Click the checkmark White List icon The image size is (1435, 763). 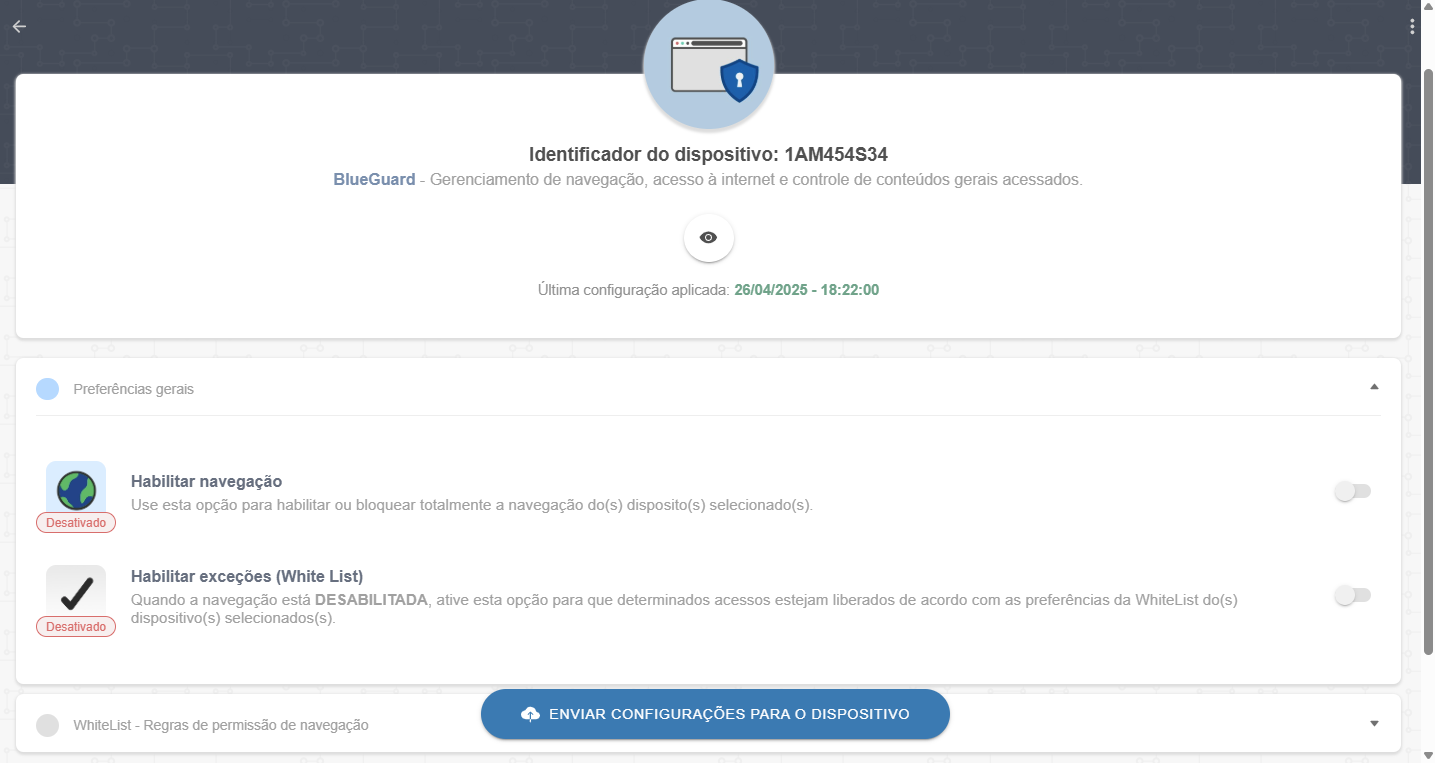[x=76, y=593]
